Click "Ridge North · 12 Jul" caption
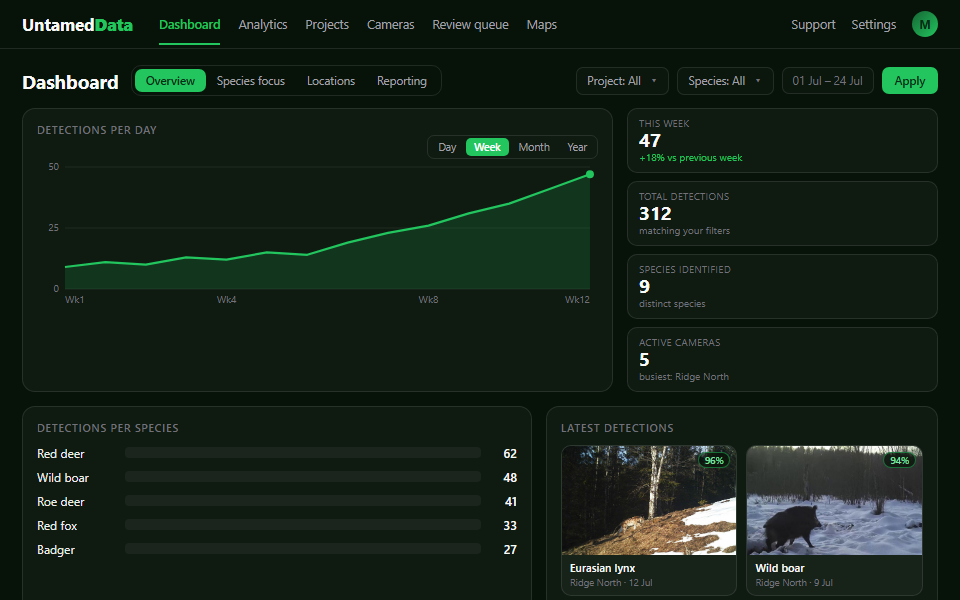Image resolution: width=960 pixels, height=600 pixels. pos(611,583)
